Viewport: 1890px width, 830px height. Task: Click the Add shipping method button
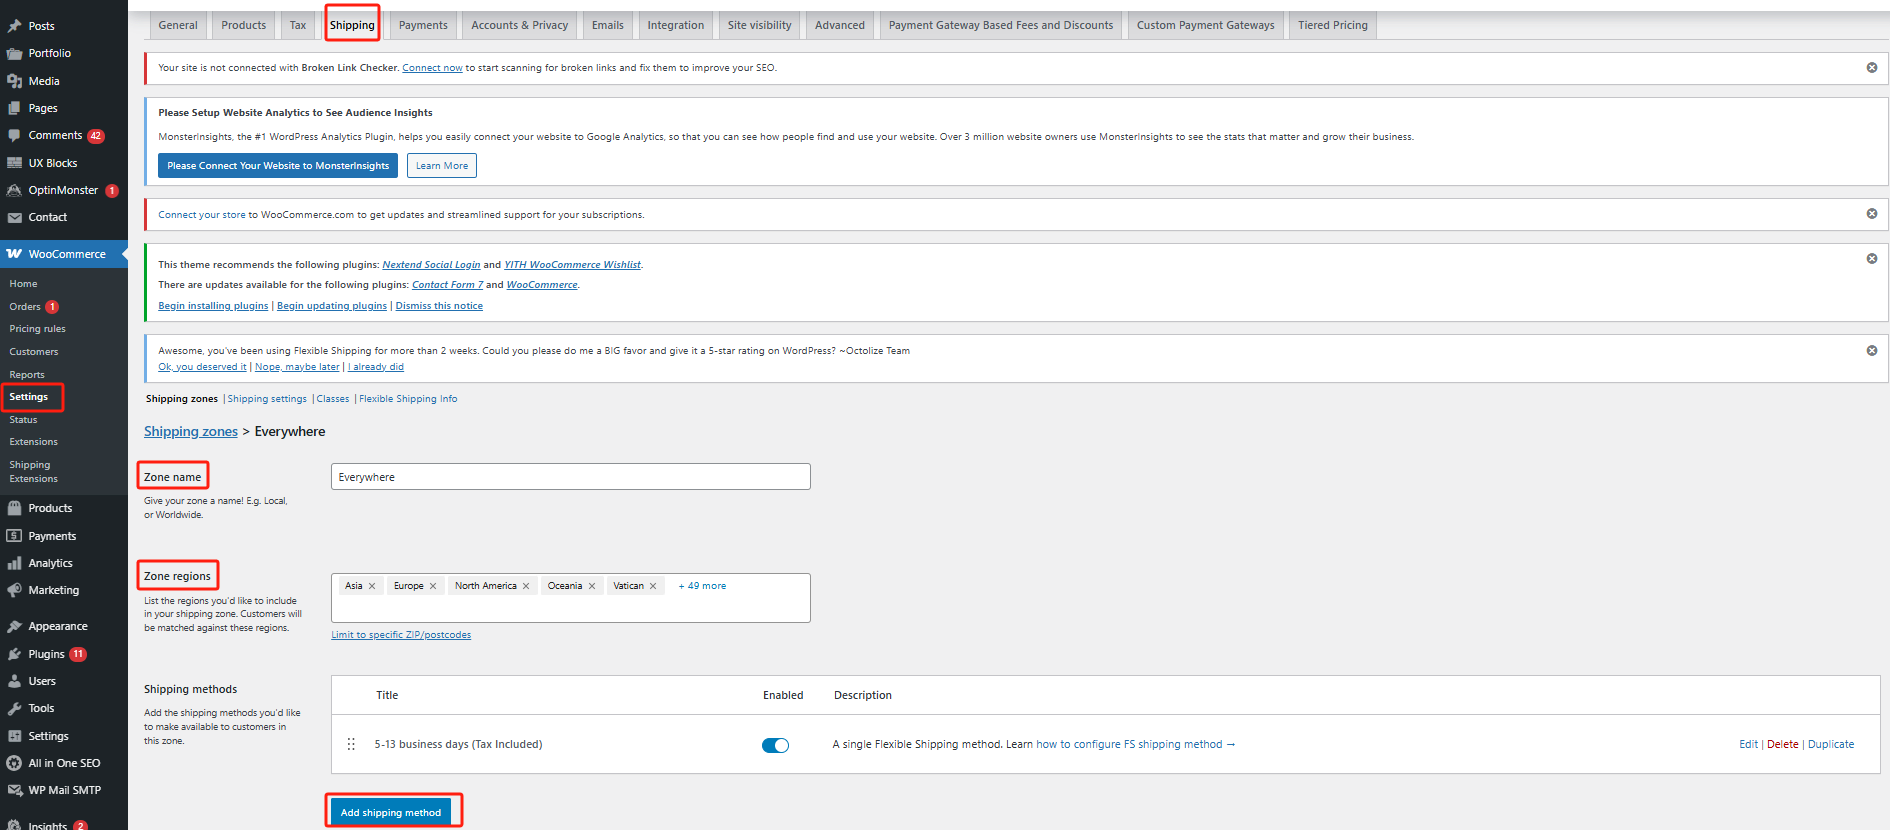(391, 812)
